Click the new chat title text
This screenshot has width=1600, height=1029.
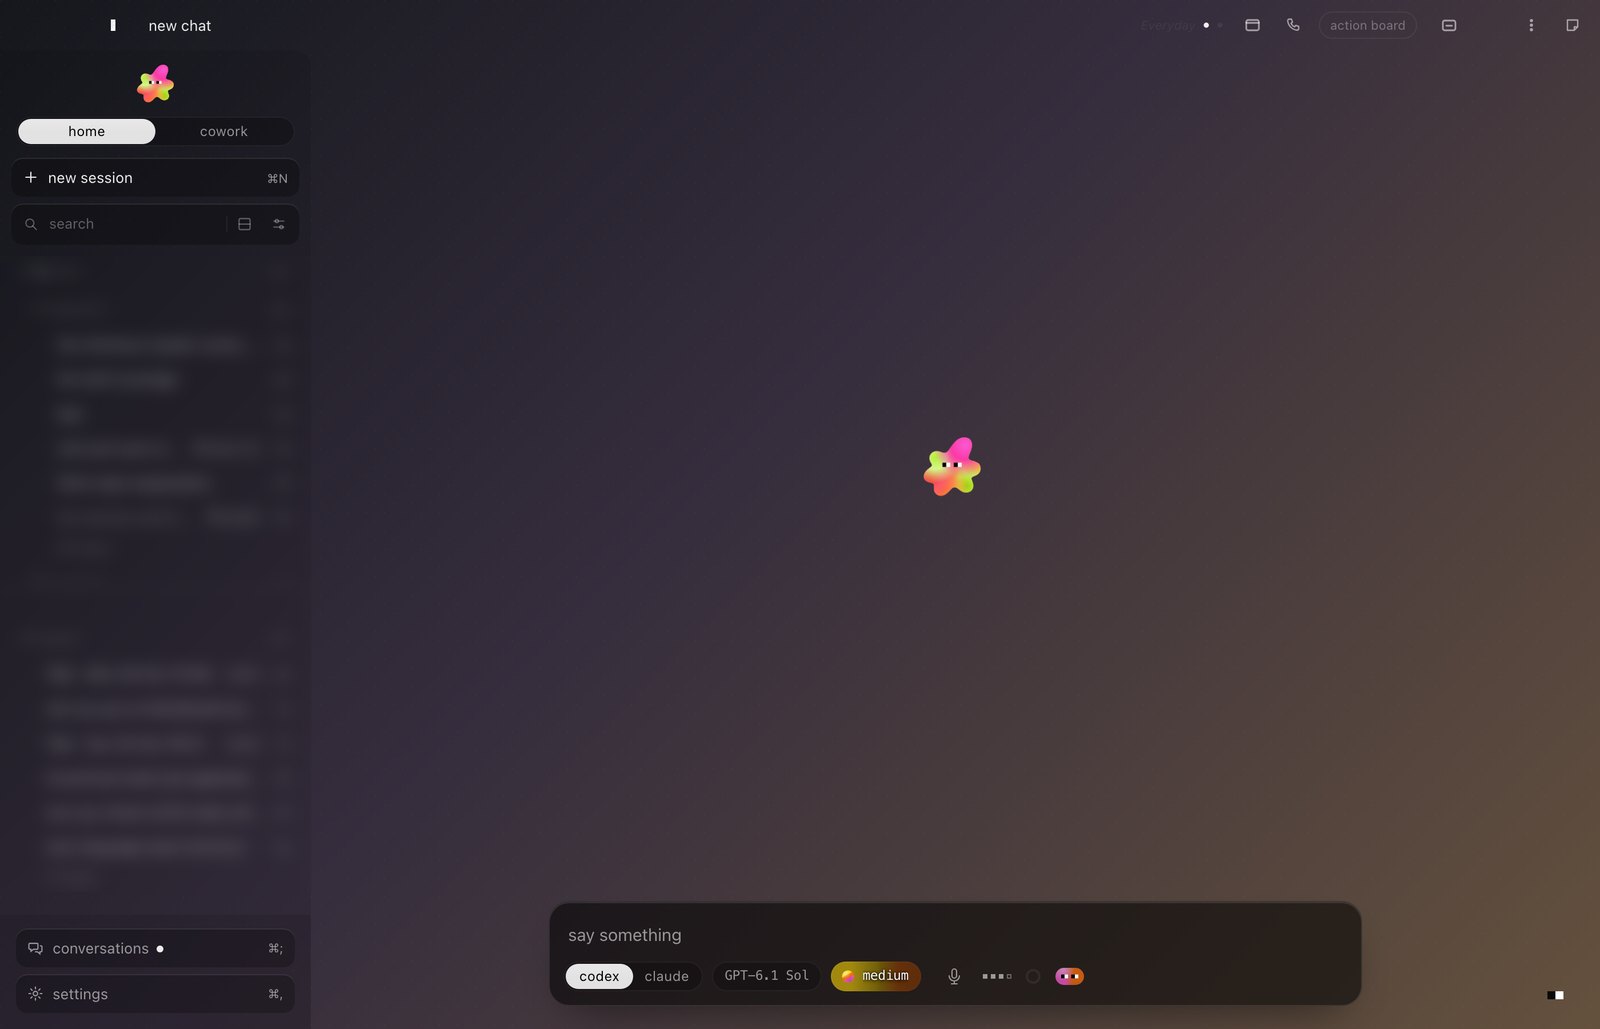click(x=180, y=26)
